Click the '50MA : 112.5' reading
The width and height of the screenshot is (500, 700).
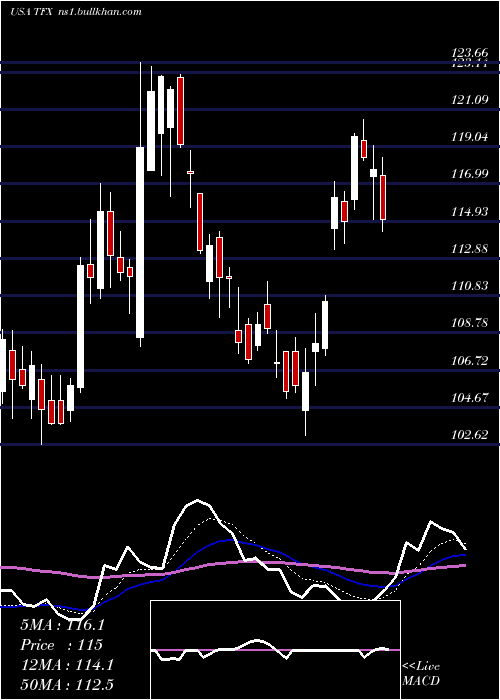[67, 684]
